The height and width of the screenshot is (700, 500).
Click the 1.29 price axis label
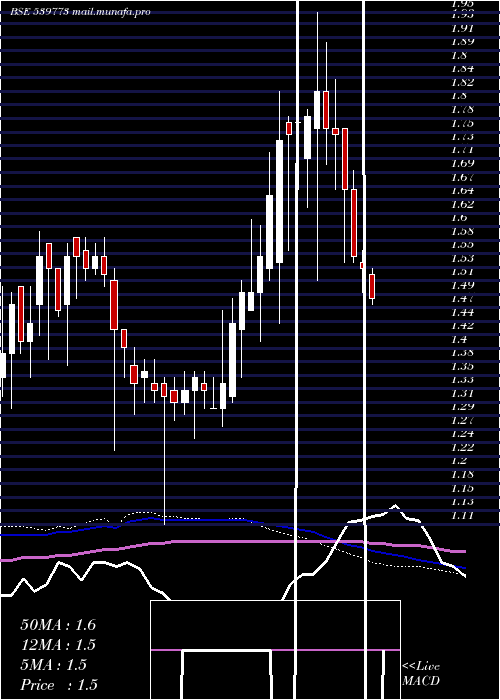[462, 407]
